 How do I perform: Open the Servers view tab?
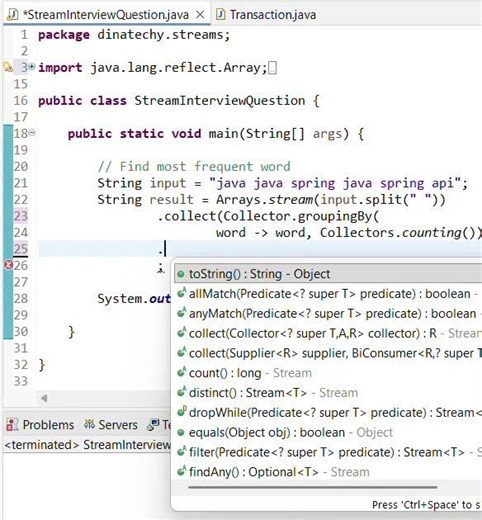(111, 425)
